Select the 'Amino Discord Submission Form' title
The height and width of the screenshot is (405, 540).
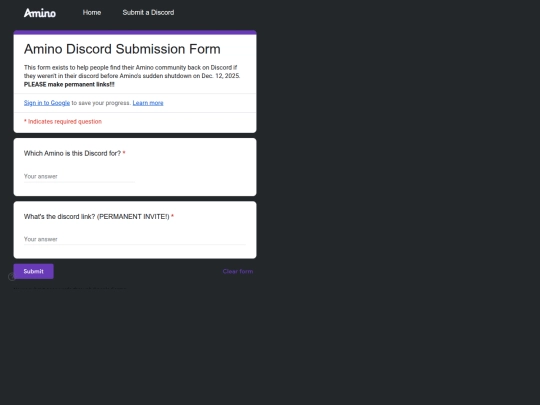tap(122, 49)
